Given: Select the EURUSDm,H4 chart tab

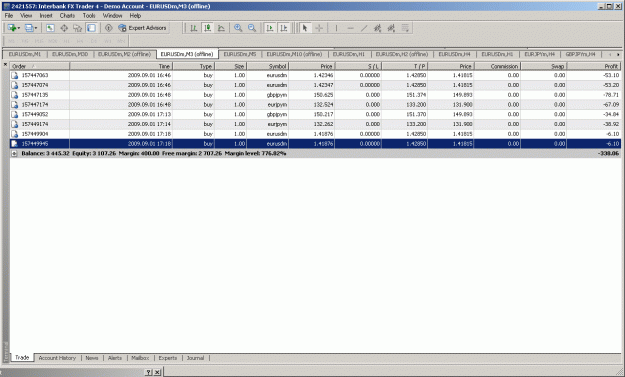Looking at the screenshot, I should point(454,54).
